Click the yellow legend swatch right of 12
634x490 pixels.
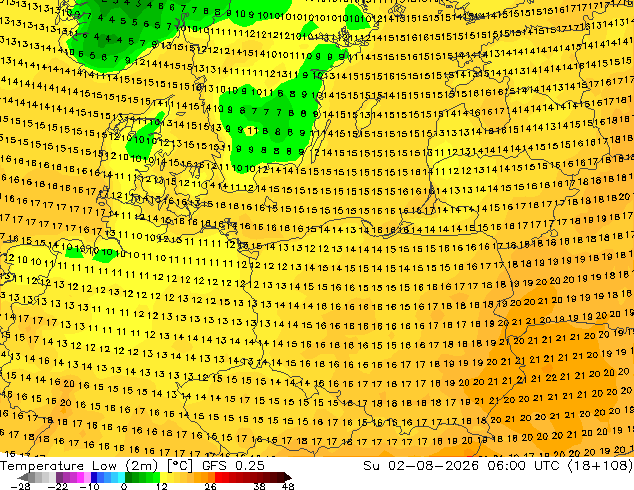pyautogui.click(x=163, y=477)
